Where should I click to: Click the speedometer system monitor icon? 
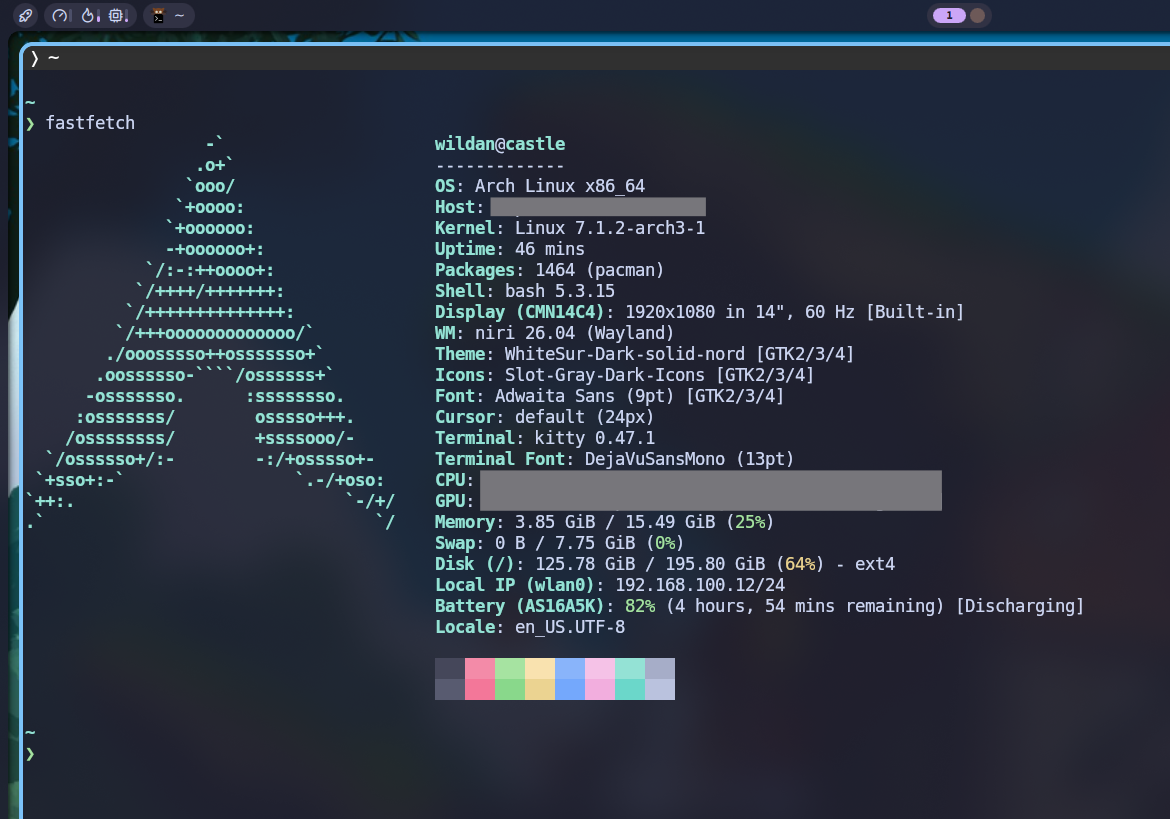pyautogui.click(x=60, y=16)
